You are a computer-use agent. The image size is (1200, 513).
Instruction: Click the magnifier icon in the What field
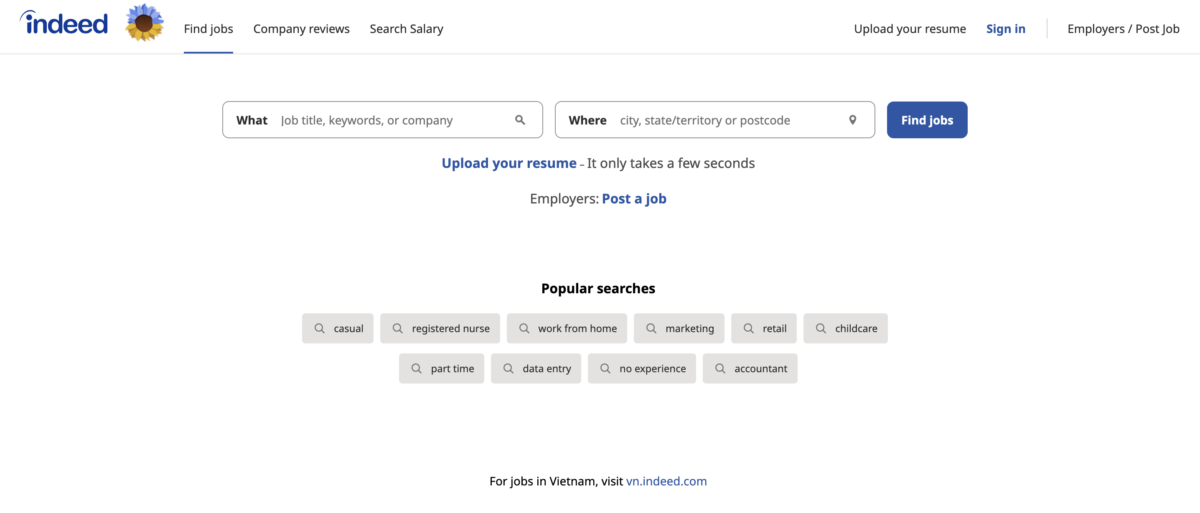(520, 120)
